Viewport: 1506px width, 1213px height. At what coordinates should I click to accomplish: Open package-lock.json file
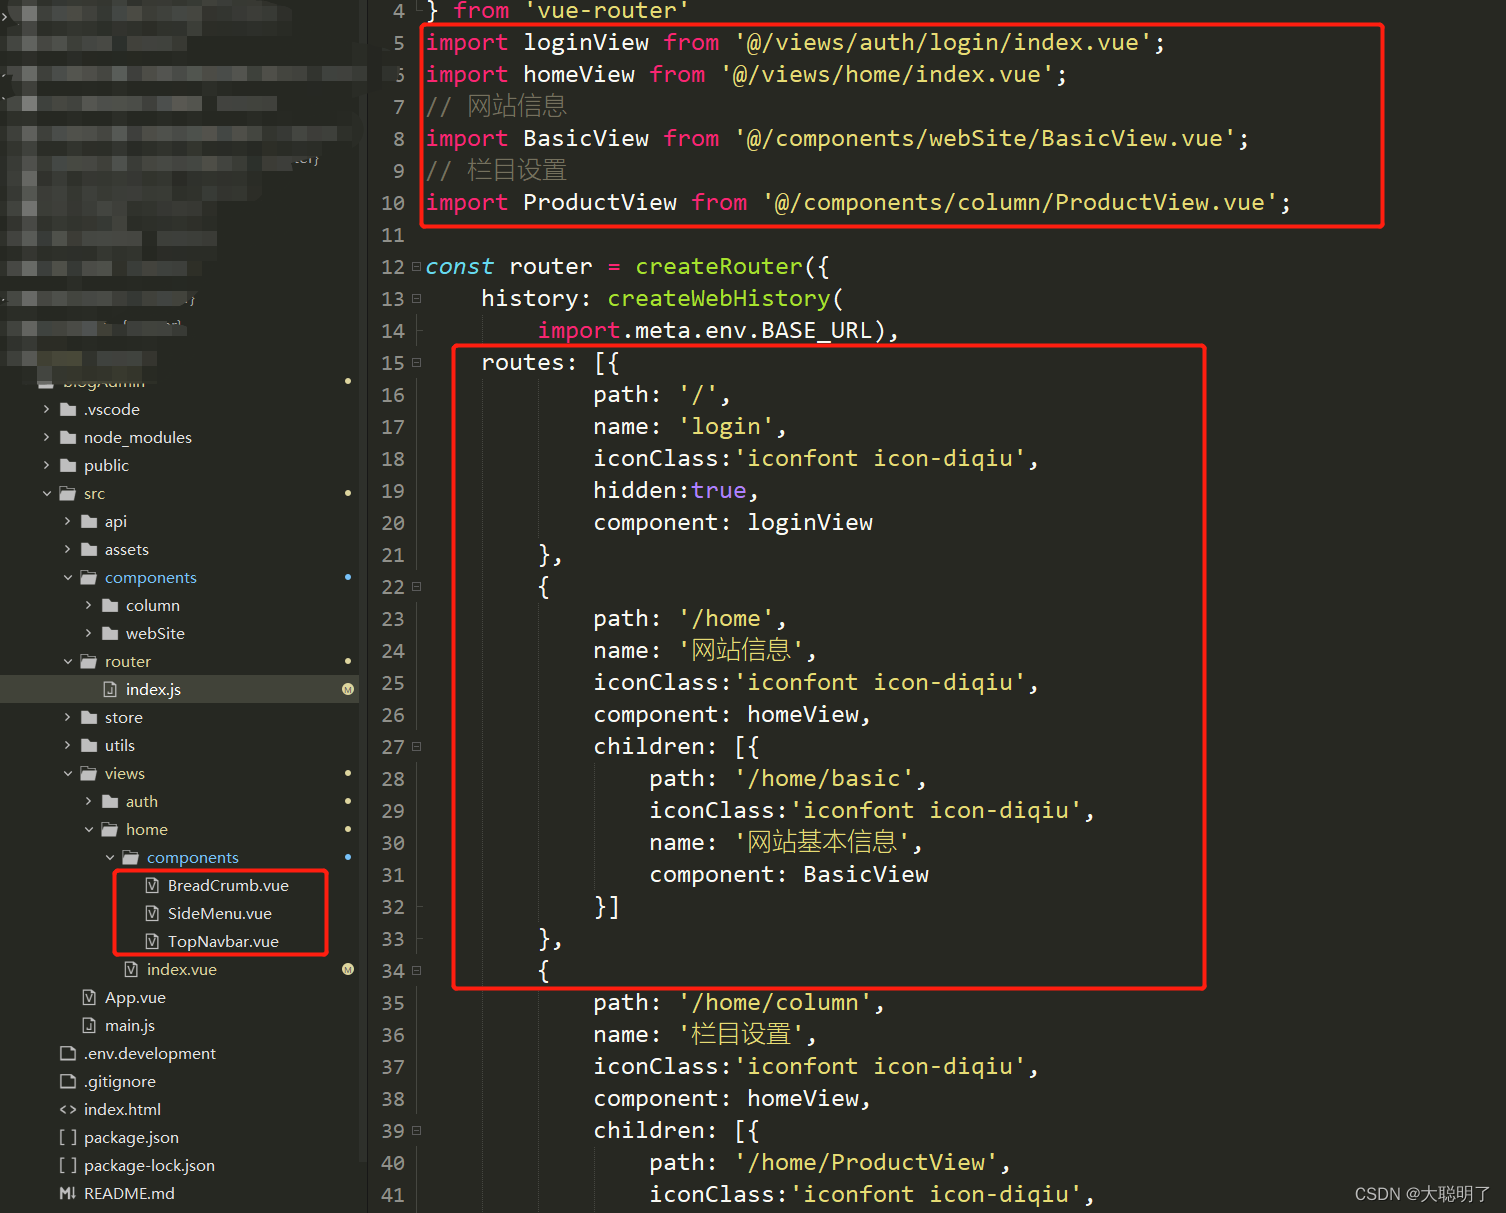149,1165
